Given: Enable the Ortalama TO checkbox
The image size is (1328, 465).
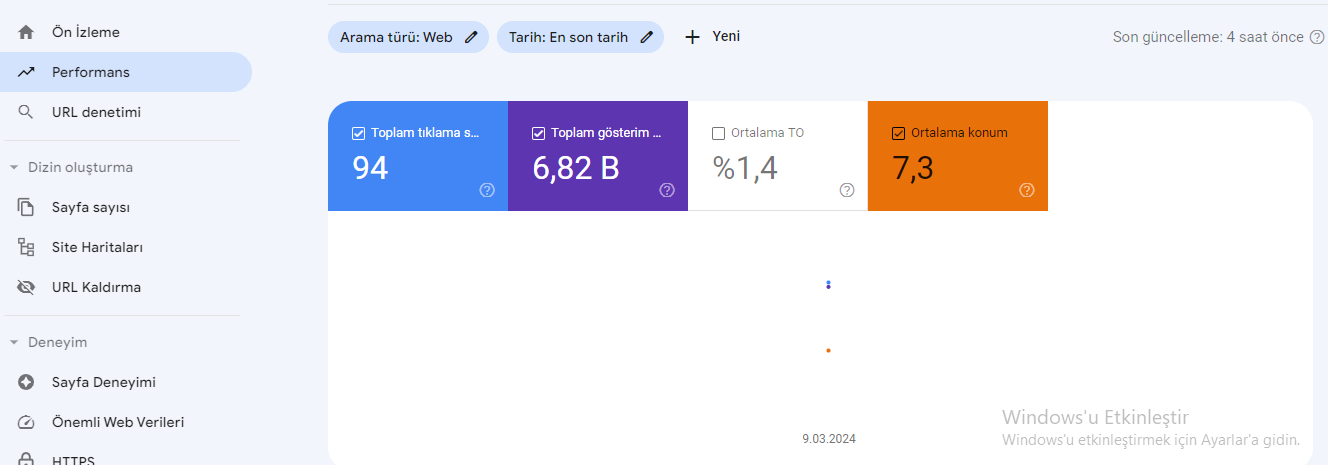Looking at the screenshot, I should click(718, 133).
